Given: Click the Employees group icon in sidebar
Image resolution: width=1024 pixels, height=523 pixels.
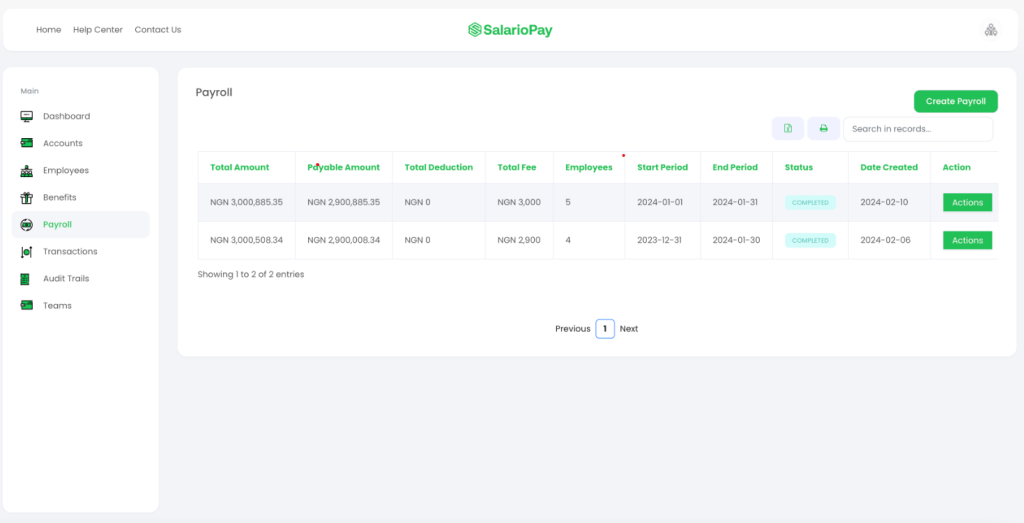Looking at the screenshot, I should (27, 170).
